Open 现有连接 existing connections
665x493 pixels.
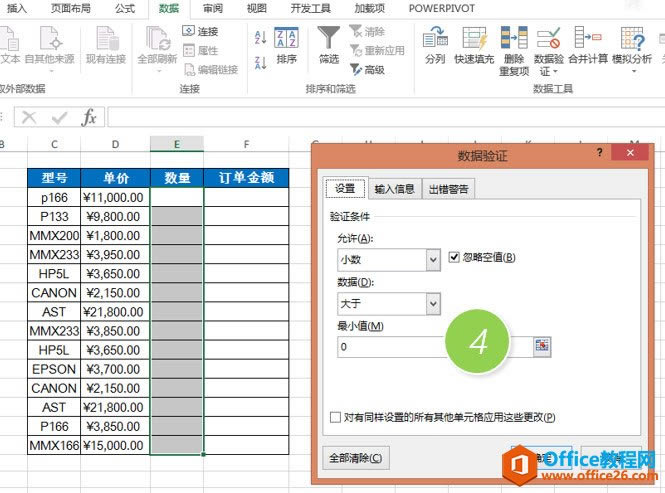[x=106, y=45]
